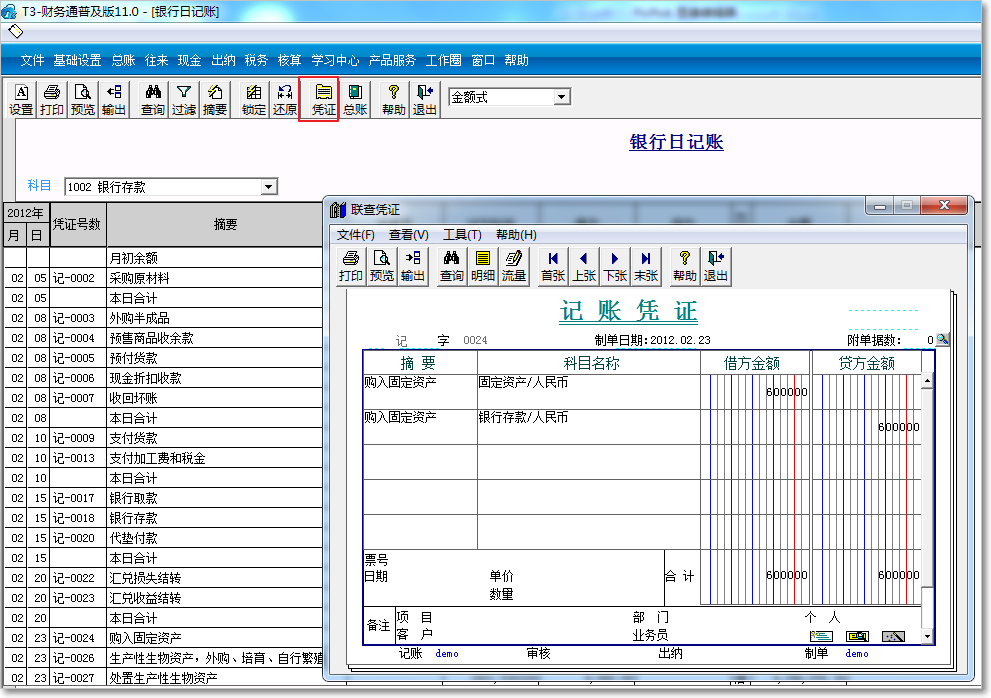Screen dimensions: 991x698
Task: Jump to 末张 last voucher
Action: pos(646,266)
